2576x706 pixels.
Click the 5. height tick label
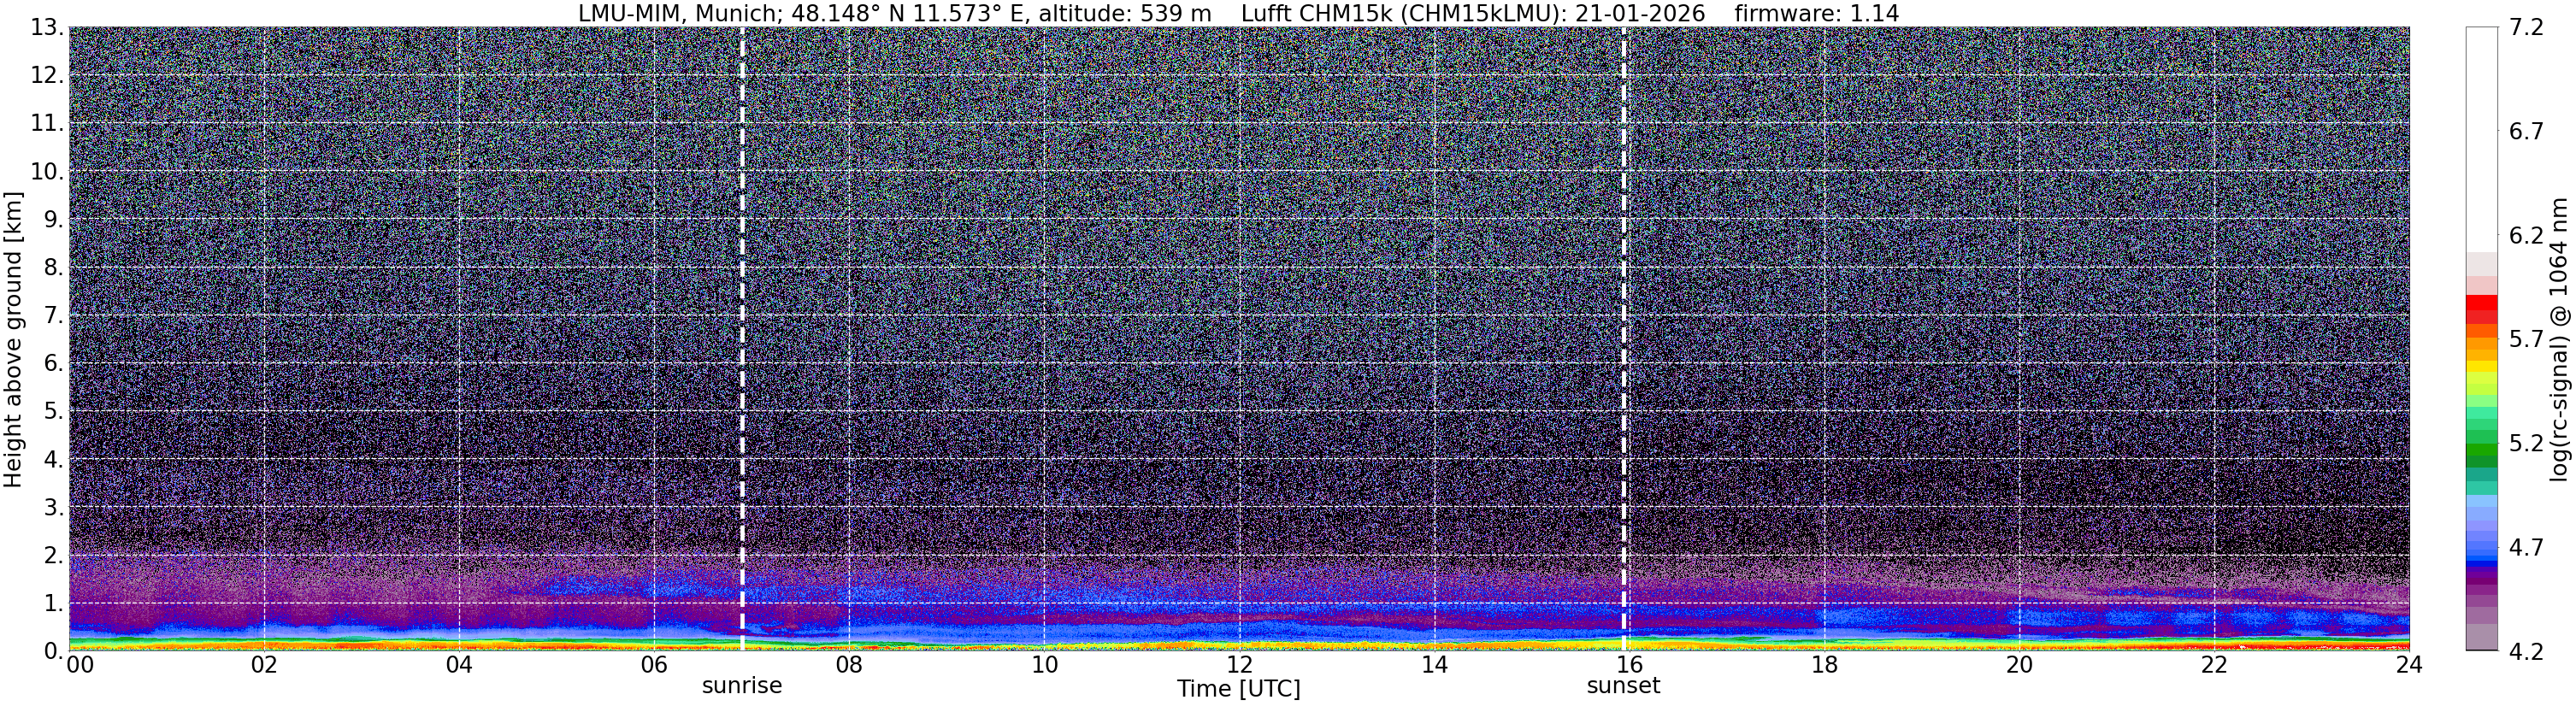(x=54, y=412)
